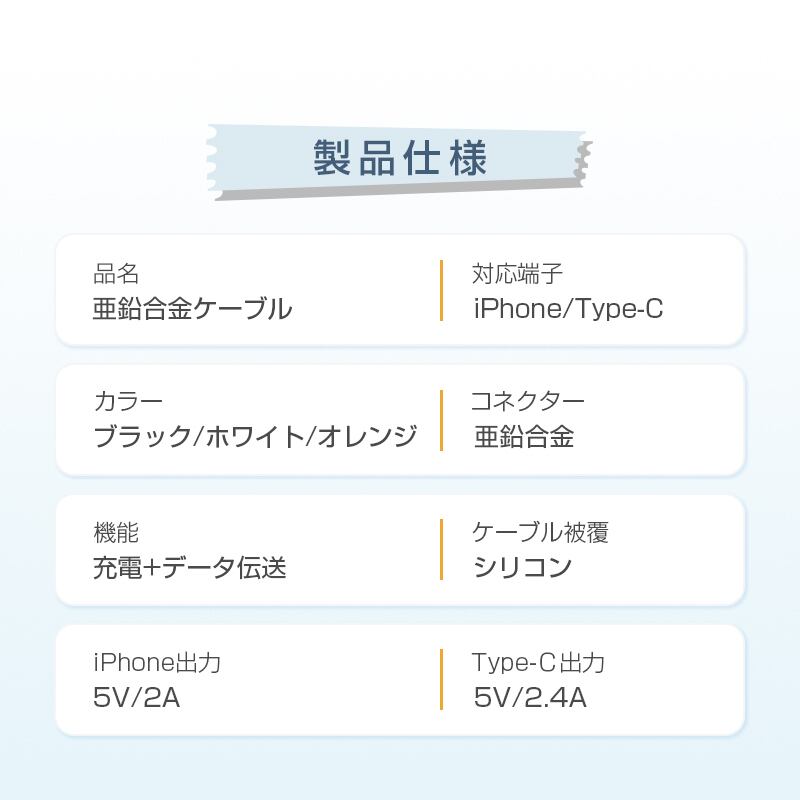The height and width of the screenshot is (800, 800).
Task: Click the iPhone/Type-C value text
Action: (568, 309)
